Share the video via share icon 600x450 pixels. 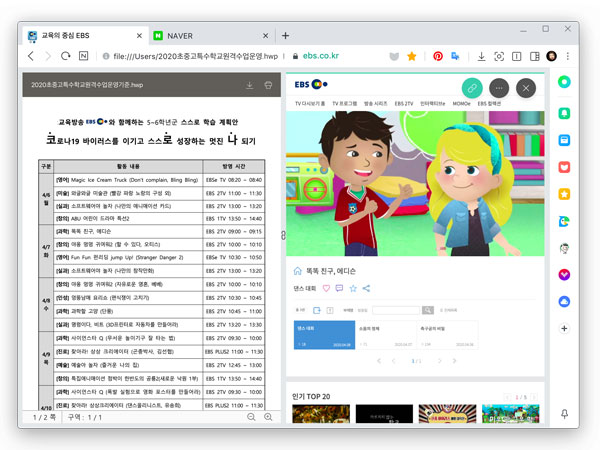coord(366,288)
